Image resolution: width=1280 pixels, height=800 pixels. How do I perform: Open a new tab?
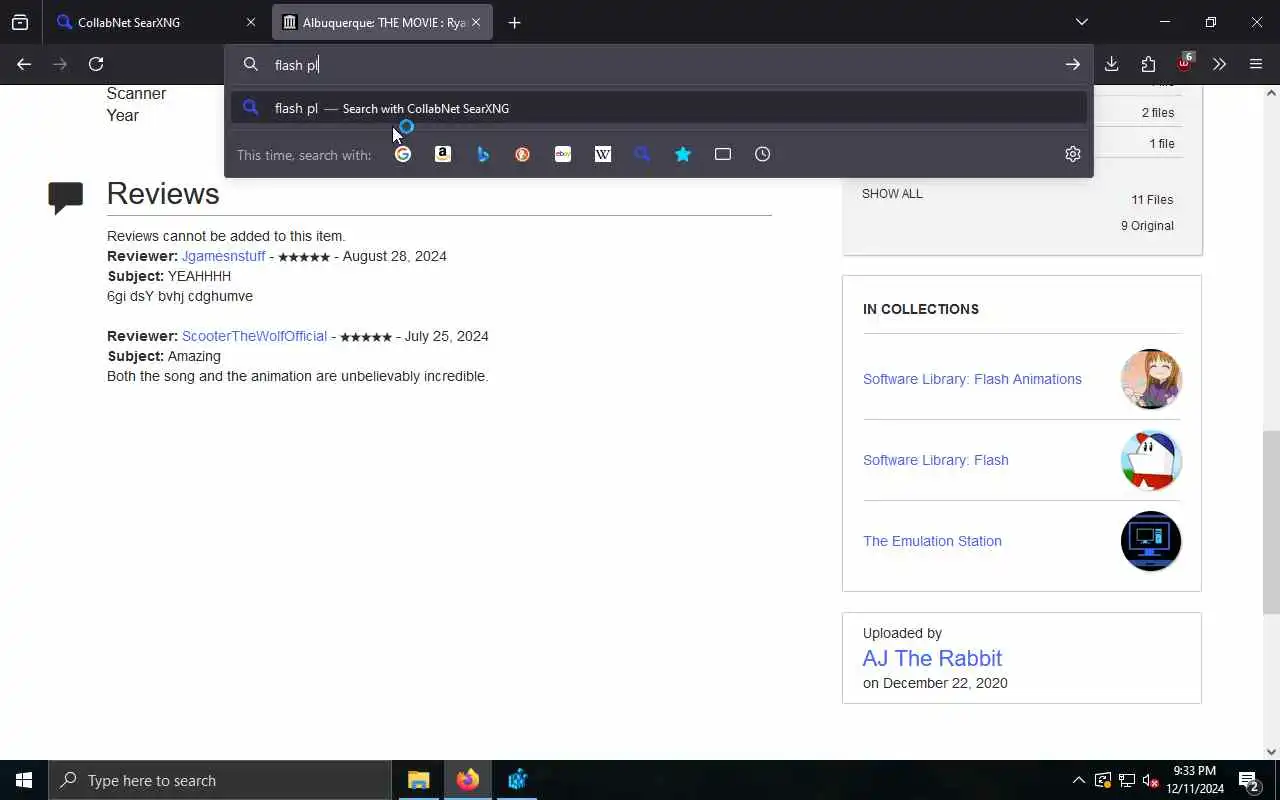coord(514,22)
